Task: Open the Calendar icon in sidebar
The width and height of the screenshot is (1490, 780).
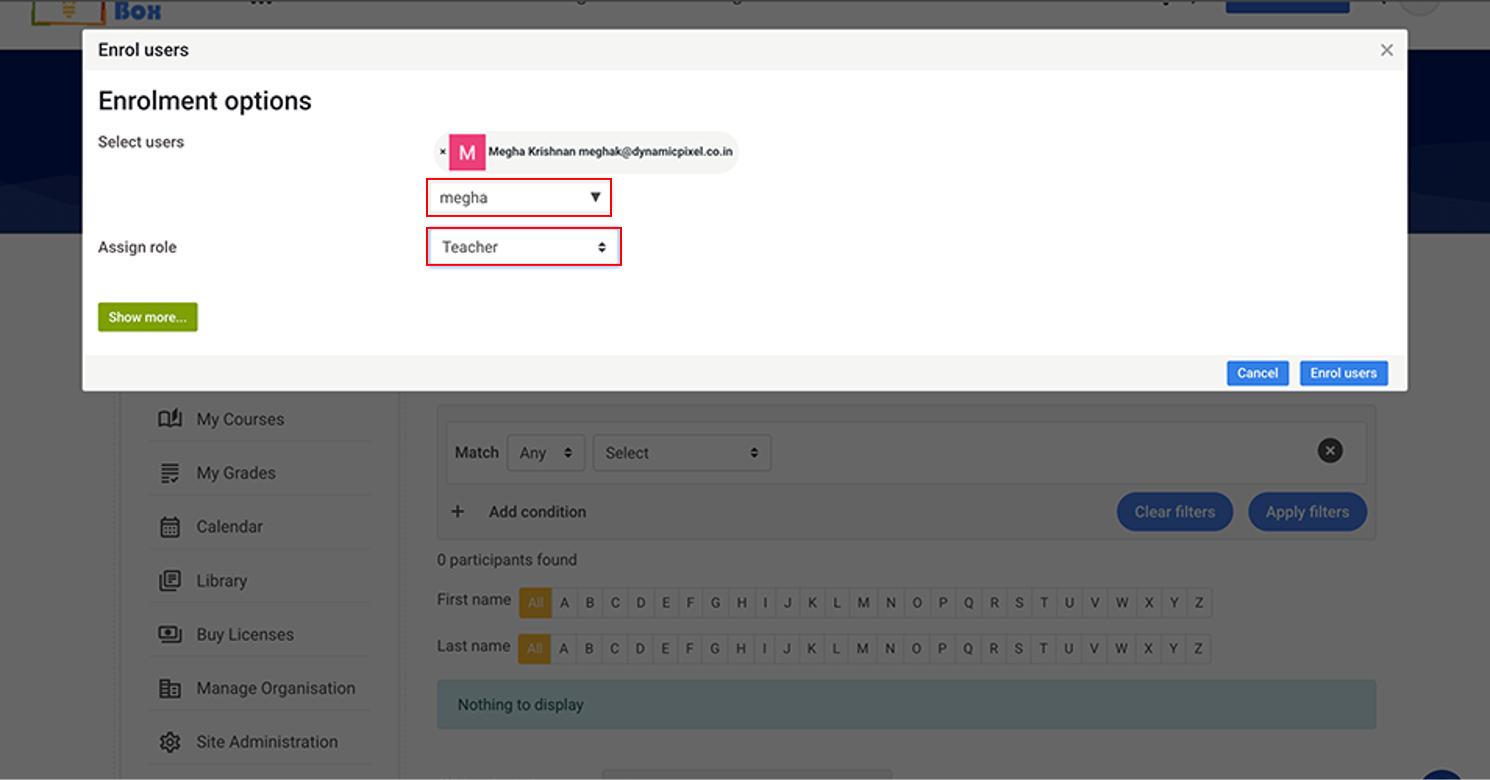Action: click(x=170, y=527)
